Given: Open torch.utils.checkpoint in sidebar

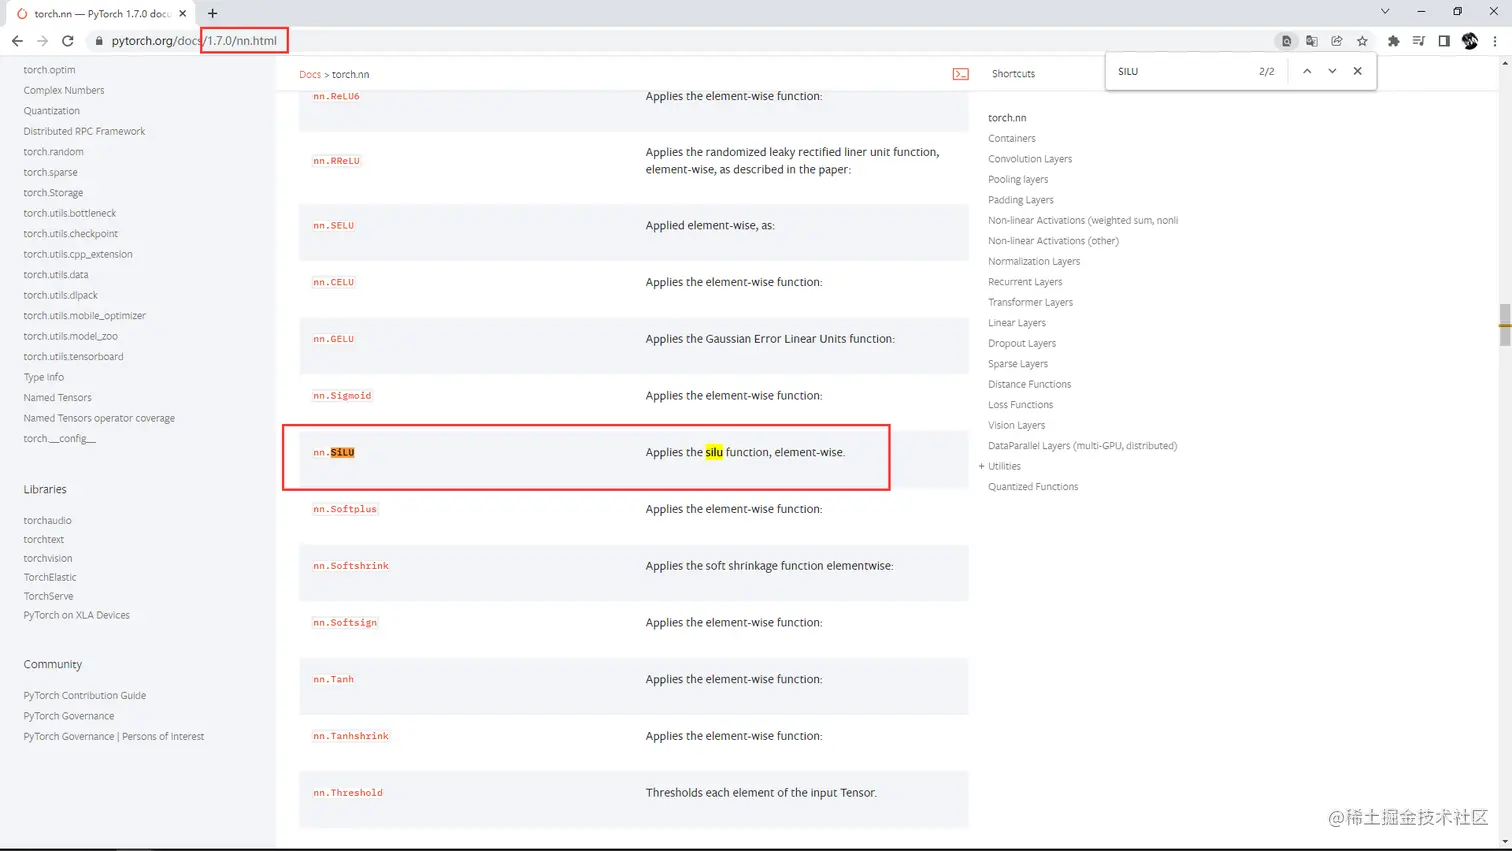Looking at the screenshot, I should [x=71, y=234].
